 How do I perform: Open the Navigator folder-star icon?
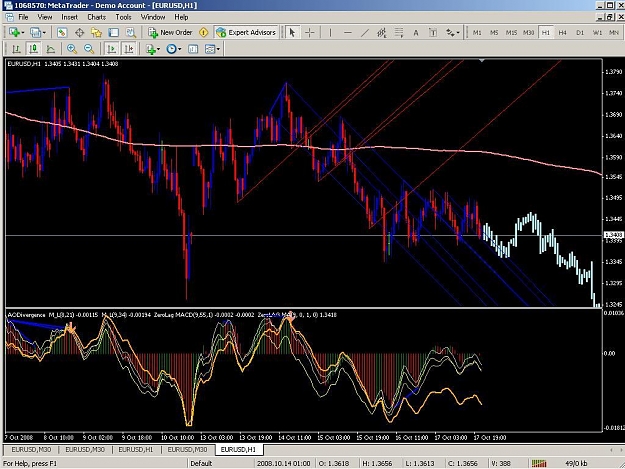tap(96, 33)
